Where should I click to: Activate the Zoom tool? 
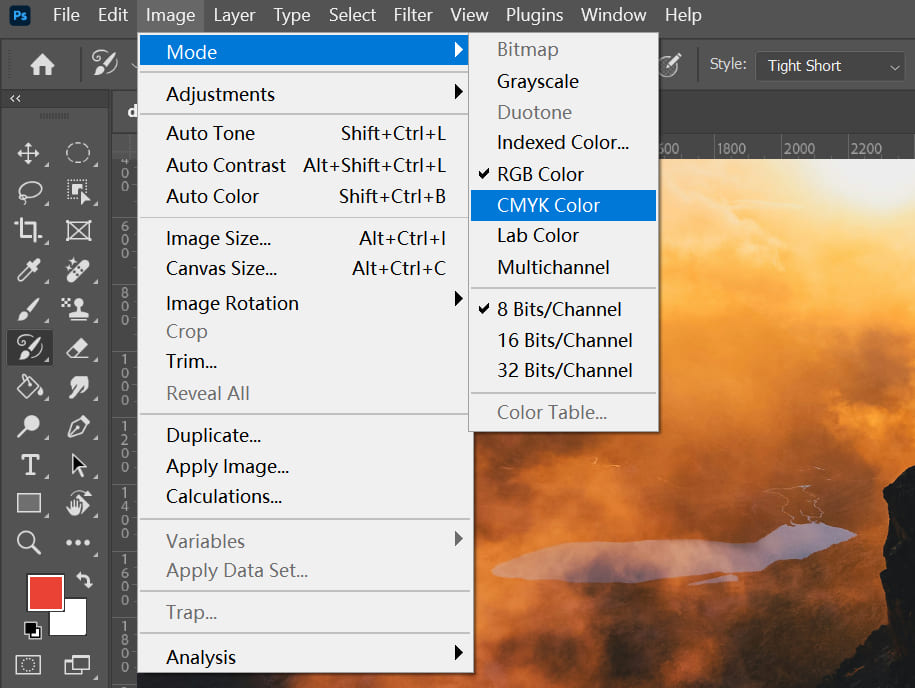point(29,543)
